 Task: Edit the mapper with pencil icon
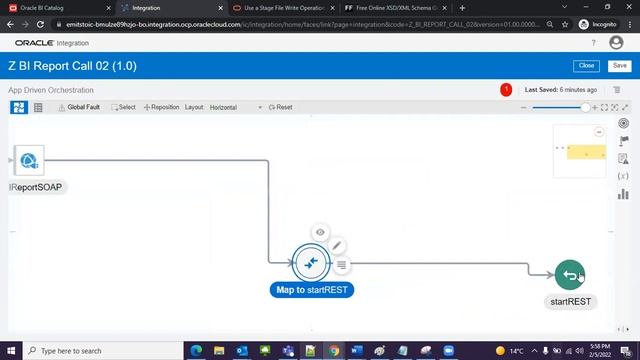click(x=336, y=246)
